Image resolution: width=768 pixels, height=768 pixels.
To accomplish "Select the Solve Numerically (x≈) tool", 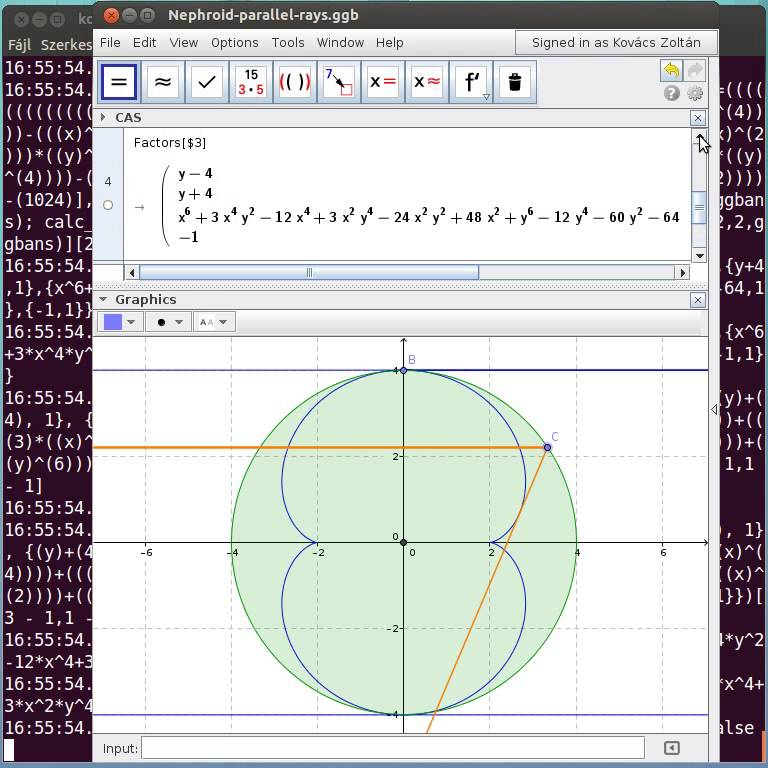I will point(427,82).
